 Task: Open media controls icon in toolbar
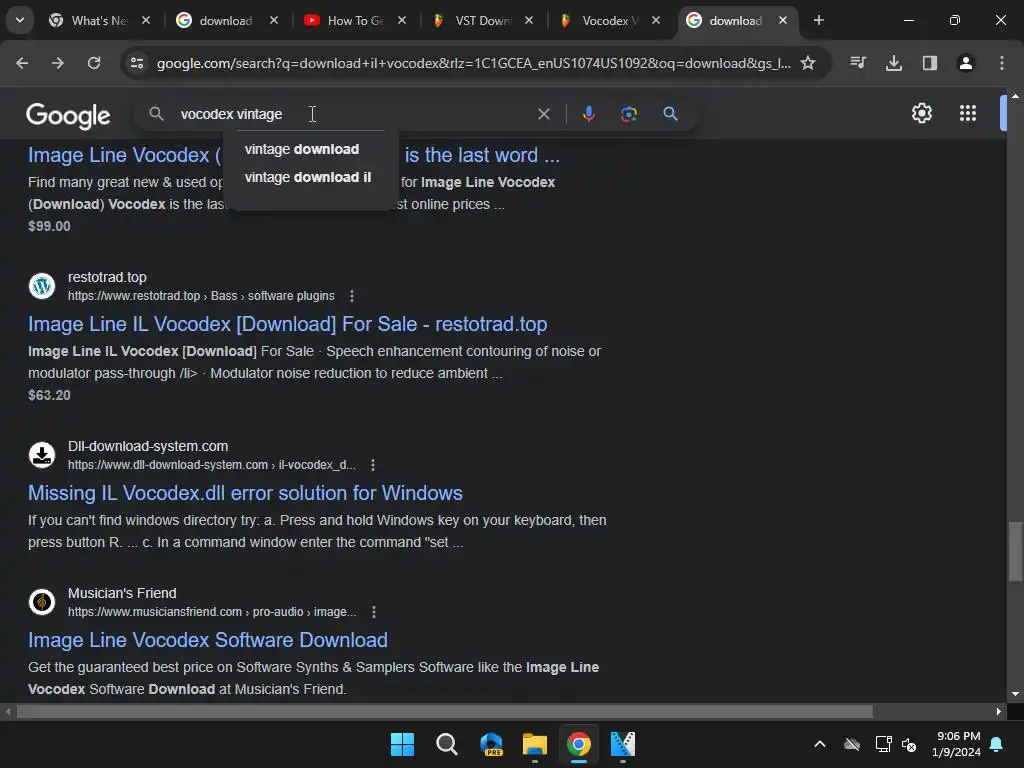click(x=858, y=63)
